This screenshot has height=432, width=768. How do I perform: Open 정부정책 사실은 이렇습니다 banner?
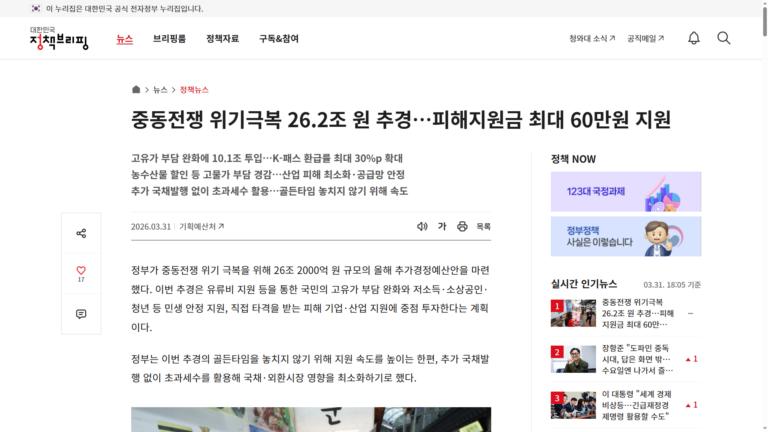click(x=626, y=237)
